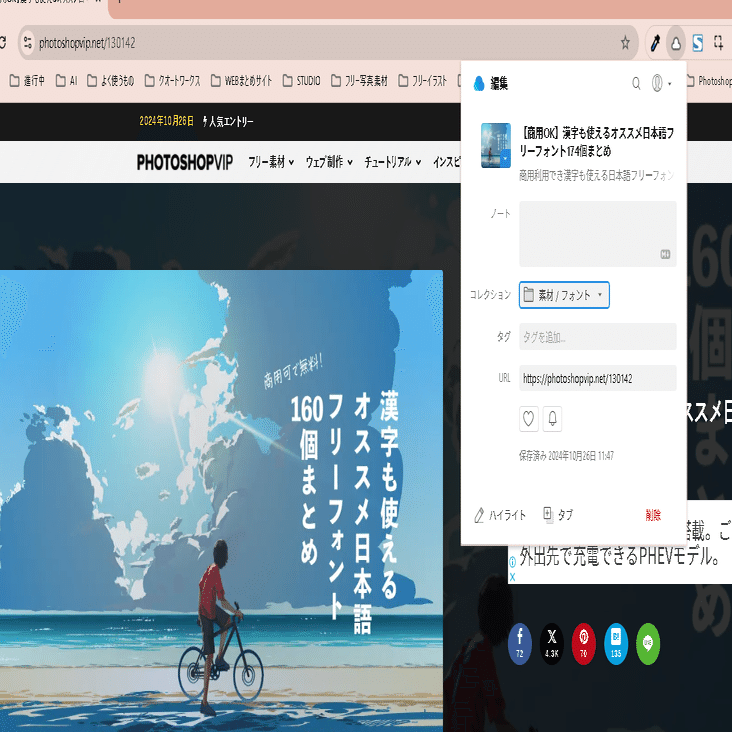This screenshot has height=732, width=732.
Task: Click inside the ノート text area
Action: [598, 234]
